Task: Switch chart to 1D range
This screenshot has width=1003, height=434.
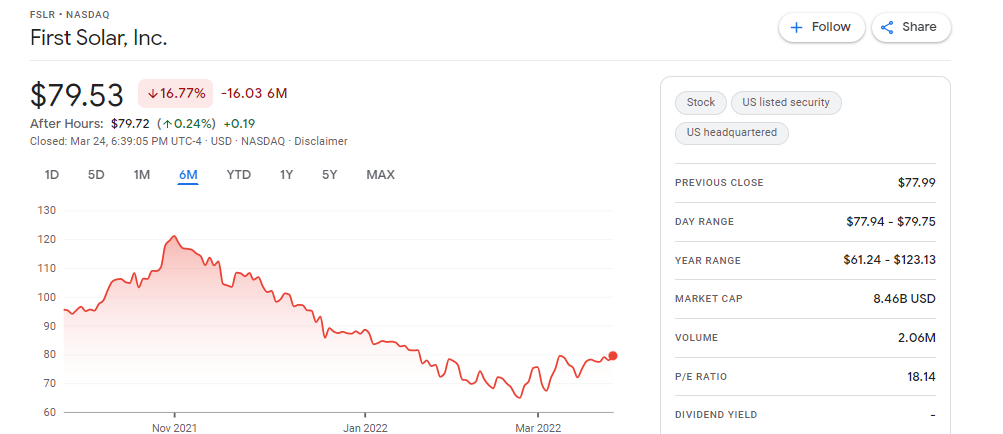Action: tap(52, 175)
